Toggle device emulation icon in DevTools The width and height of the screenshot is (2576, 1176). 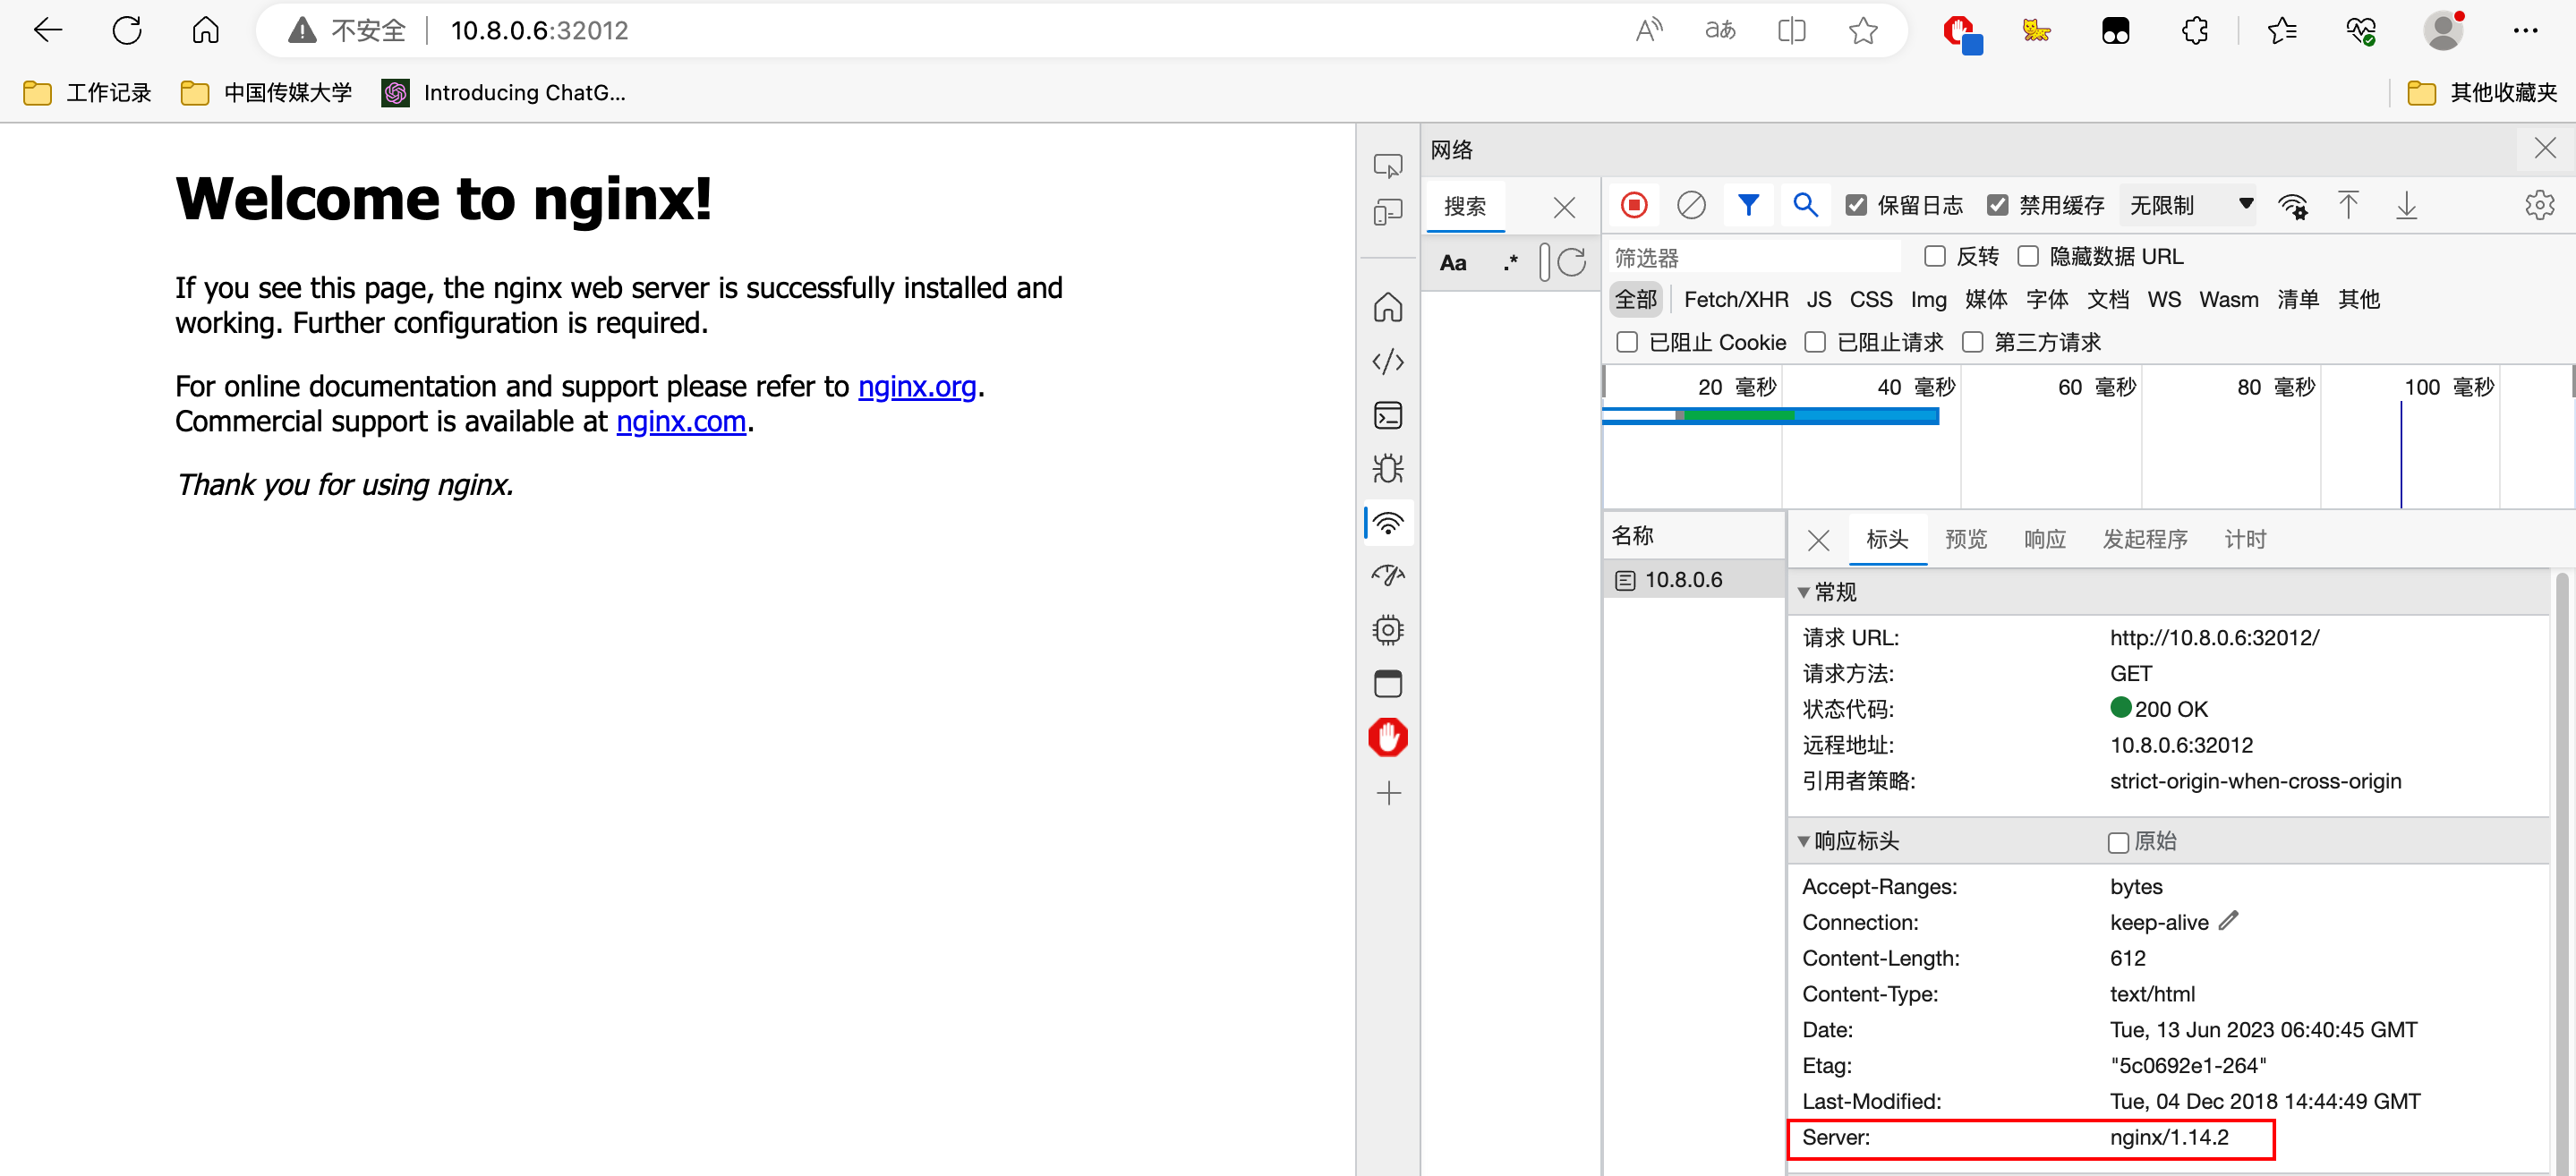tap(1388, 212)
